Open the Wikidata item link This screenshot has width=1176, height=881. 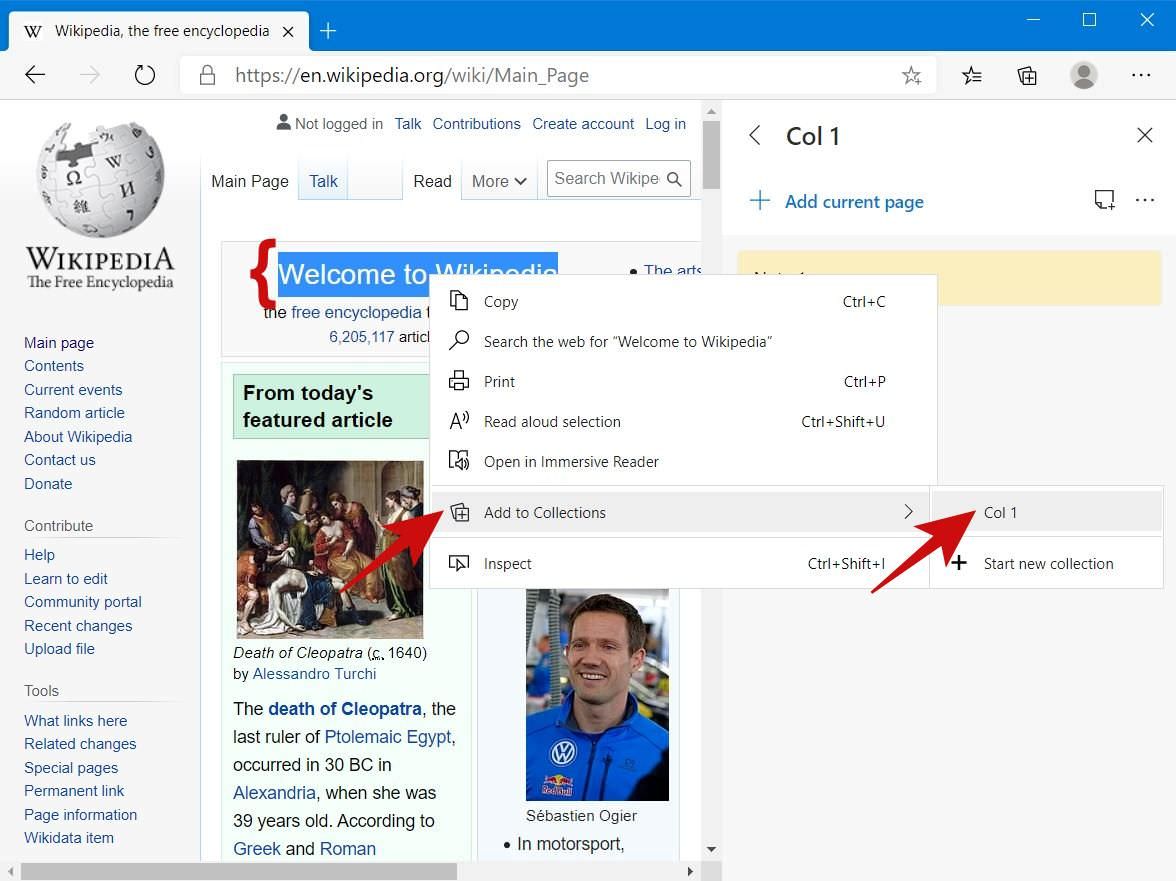pyautogui.click(x=69, y=838)
